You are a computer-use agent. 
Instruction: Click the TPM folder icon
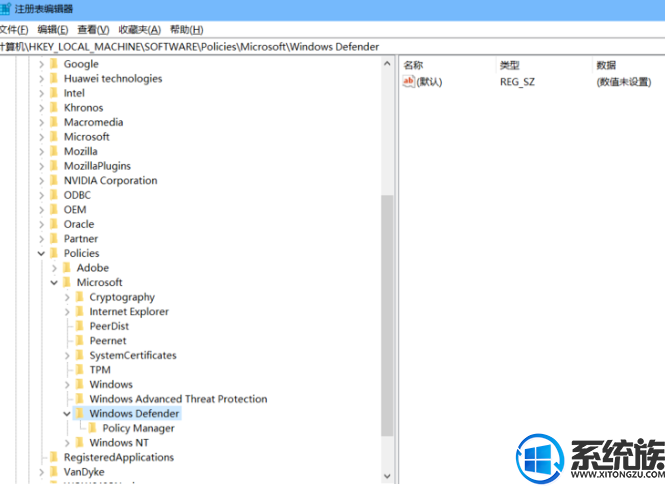coord(80,370)
